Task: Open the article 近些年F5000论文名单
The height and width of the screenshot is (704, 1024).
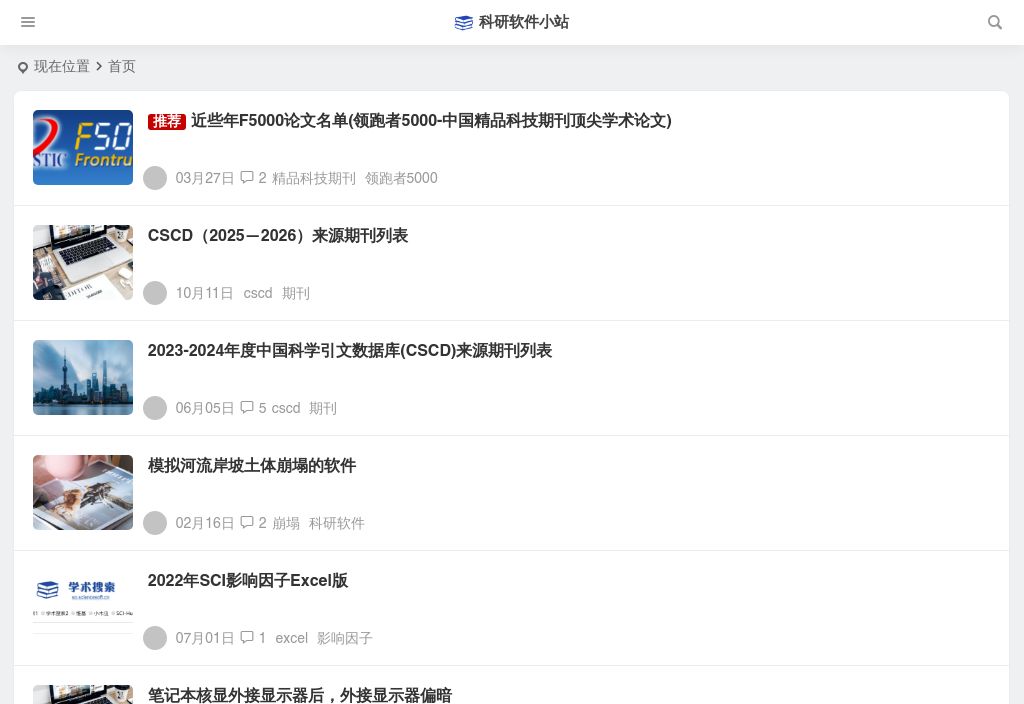Action: click(x=431, y=121)
